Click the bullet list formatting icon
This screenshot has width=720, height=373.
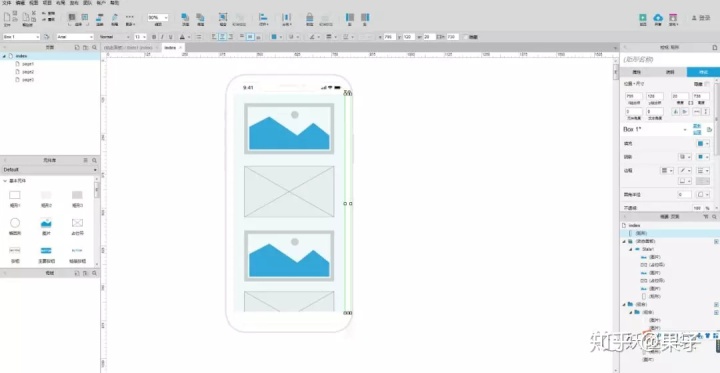pyautogui.click(x=198, y=37)
